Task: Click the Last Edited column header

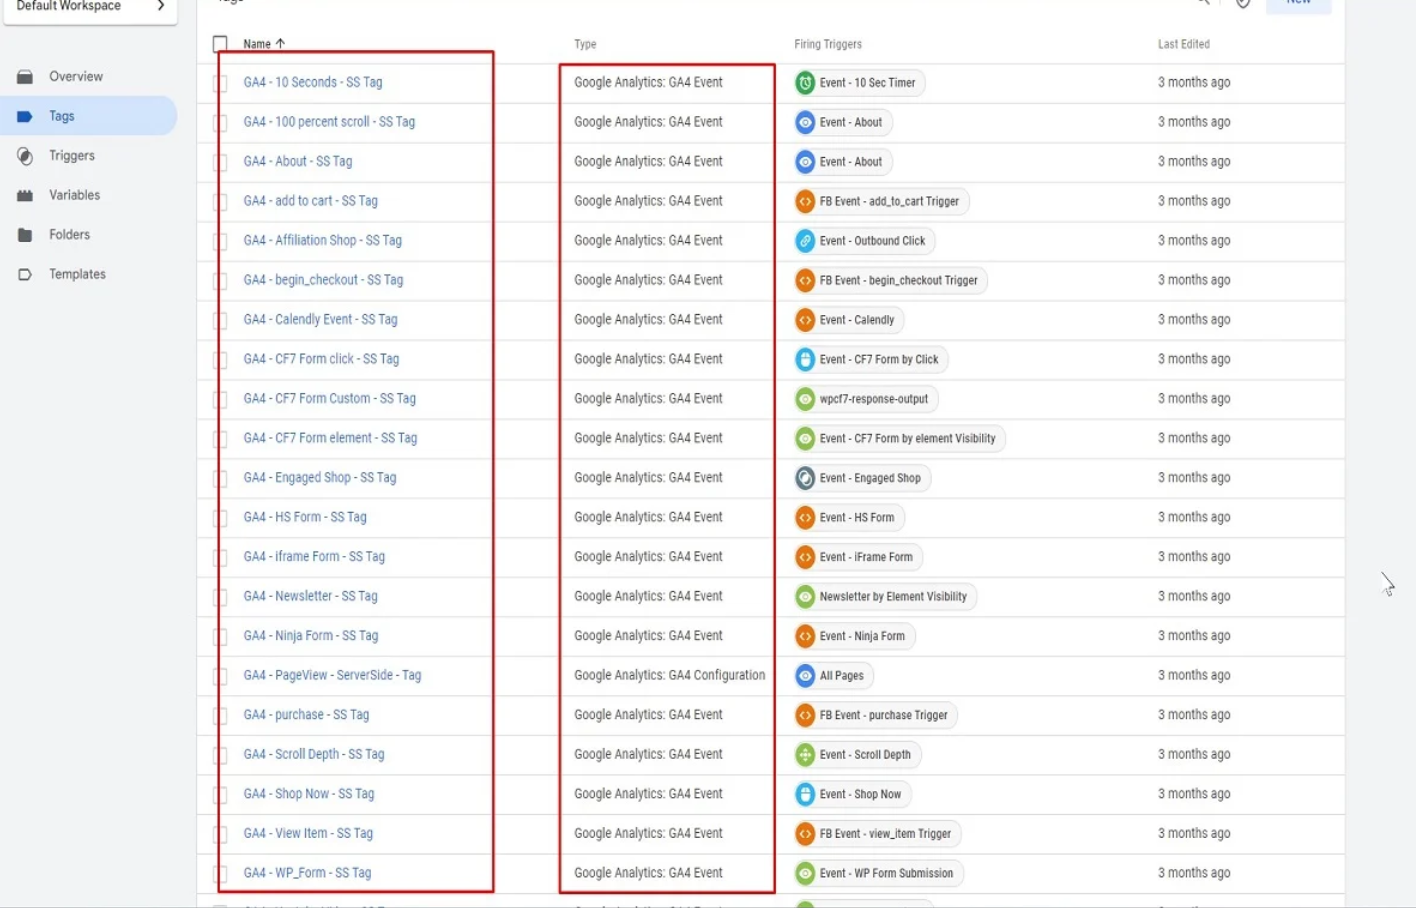Action: tap(1183, 45)
